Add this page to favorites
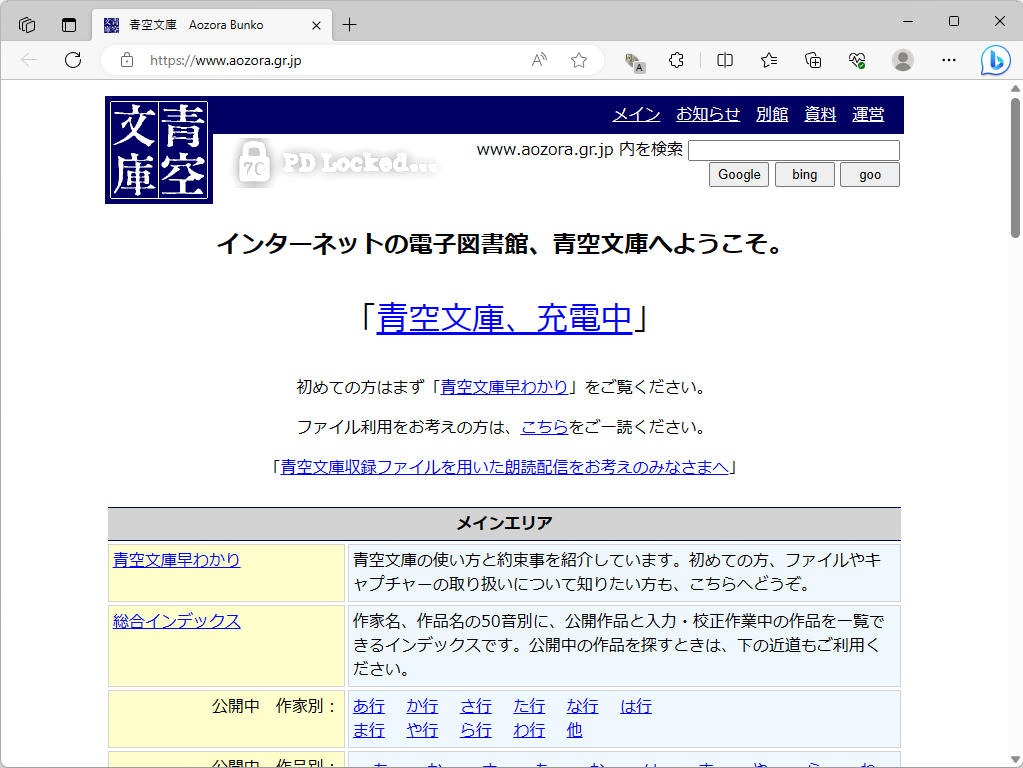This screenshot has width=1023, height=768. pyautogui.click(x=578, y=60)
